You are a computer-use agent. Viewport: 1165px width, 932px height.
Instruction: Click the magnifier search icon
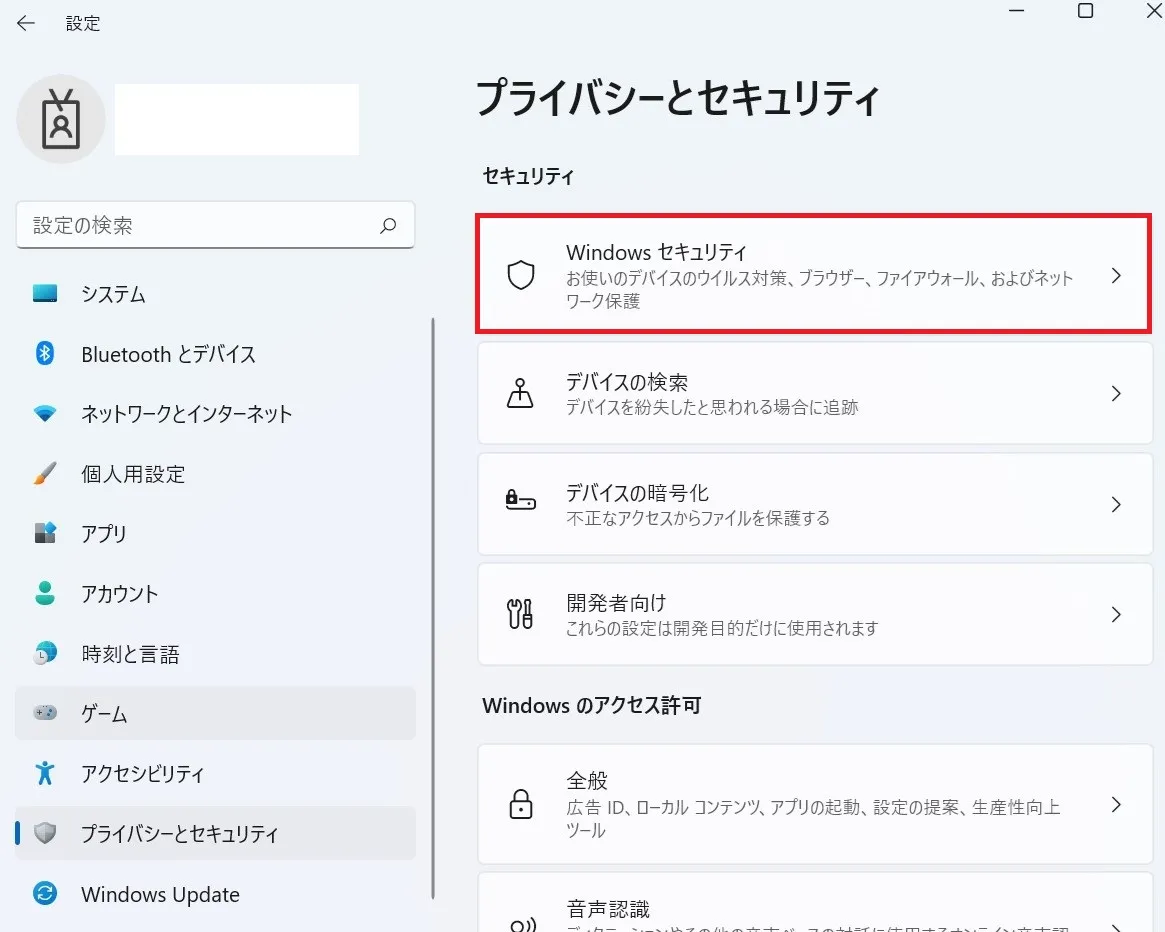pos(388,226)
